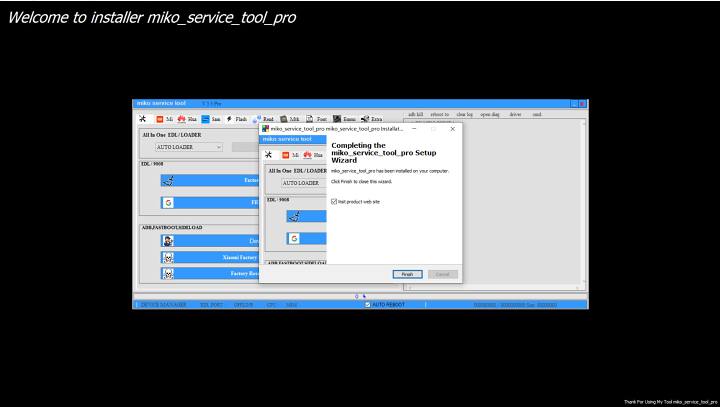The height and width of the screenshot is (407, 720).
Task: Click clear log button
Action: (x=465, y=114)
